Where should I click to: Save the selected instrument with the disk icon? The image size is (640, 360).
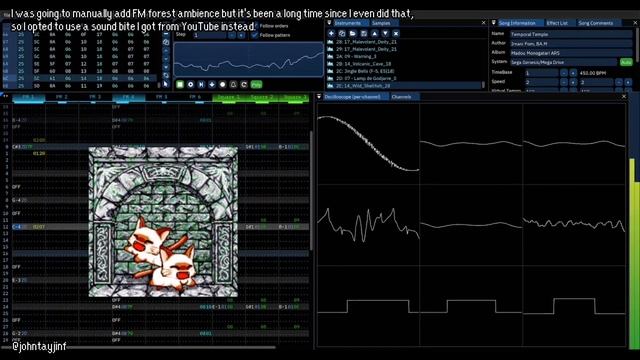pos(364,33)
